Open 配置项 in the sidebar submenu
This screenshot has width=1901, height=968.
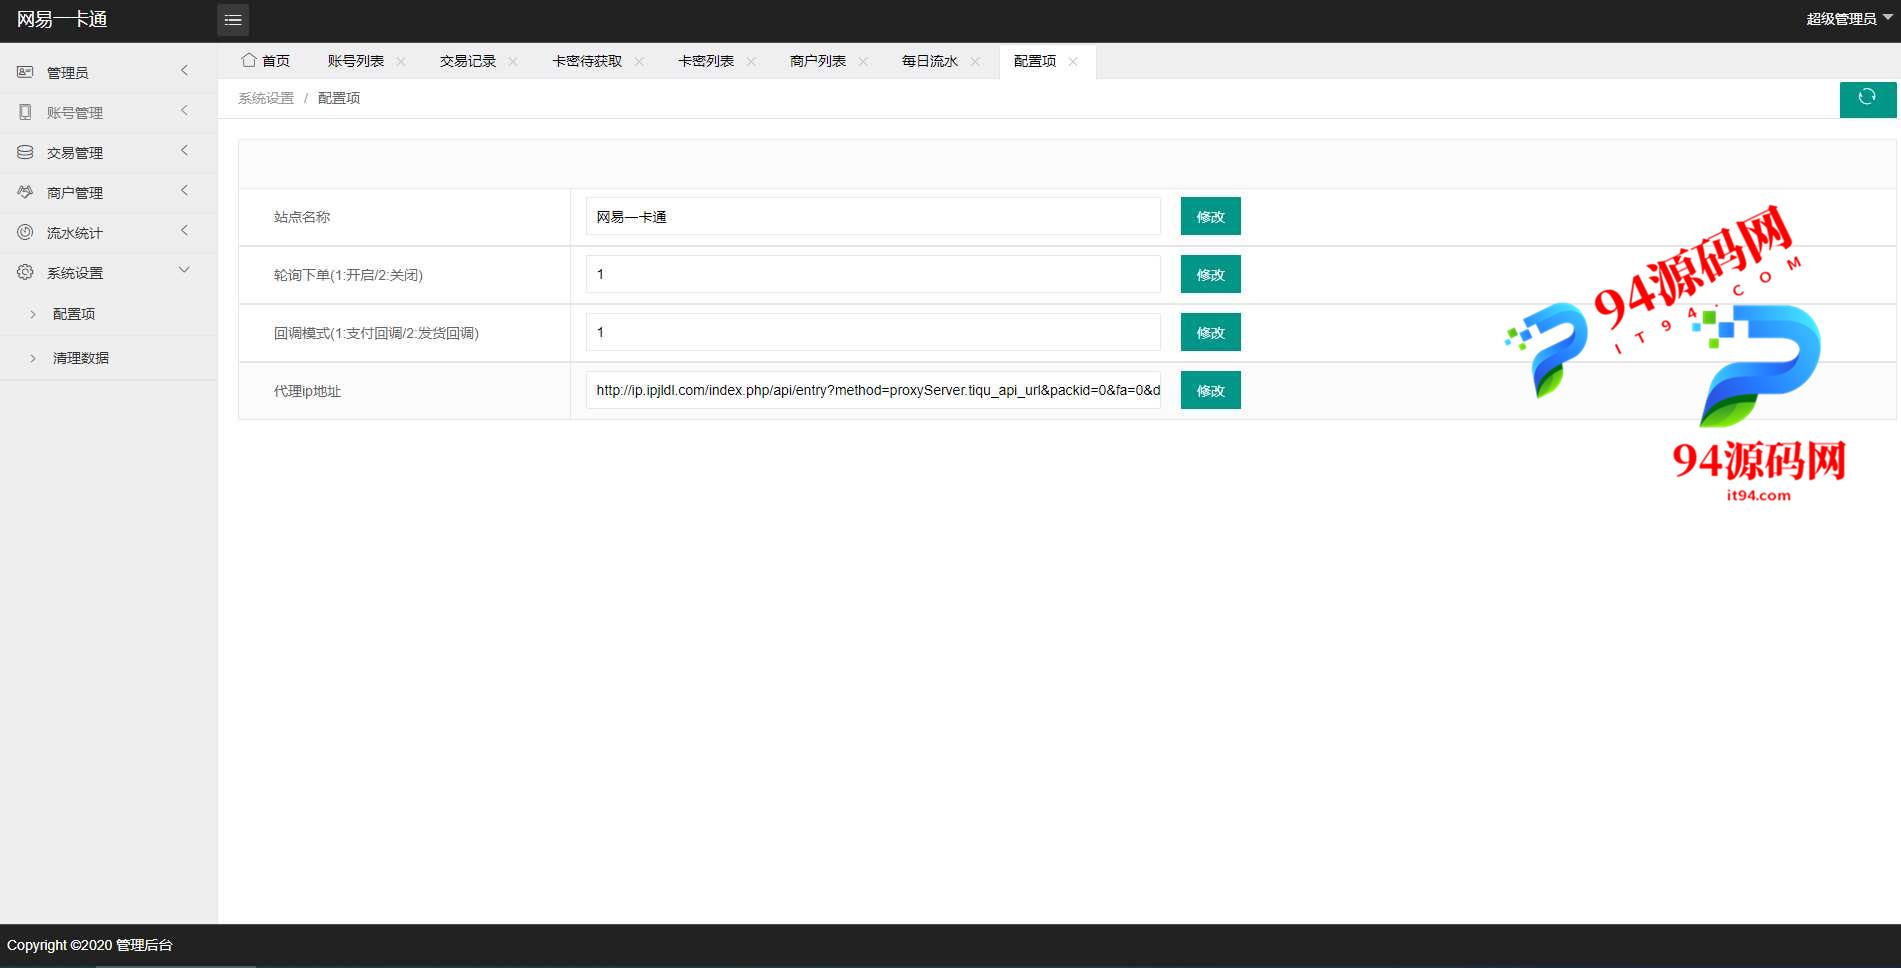[x=74, y=314]
